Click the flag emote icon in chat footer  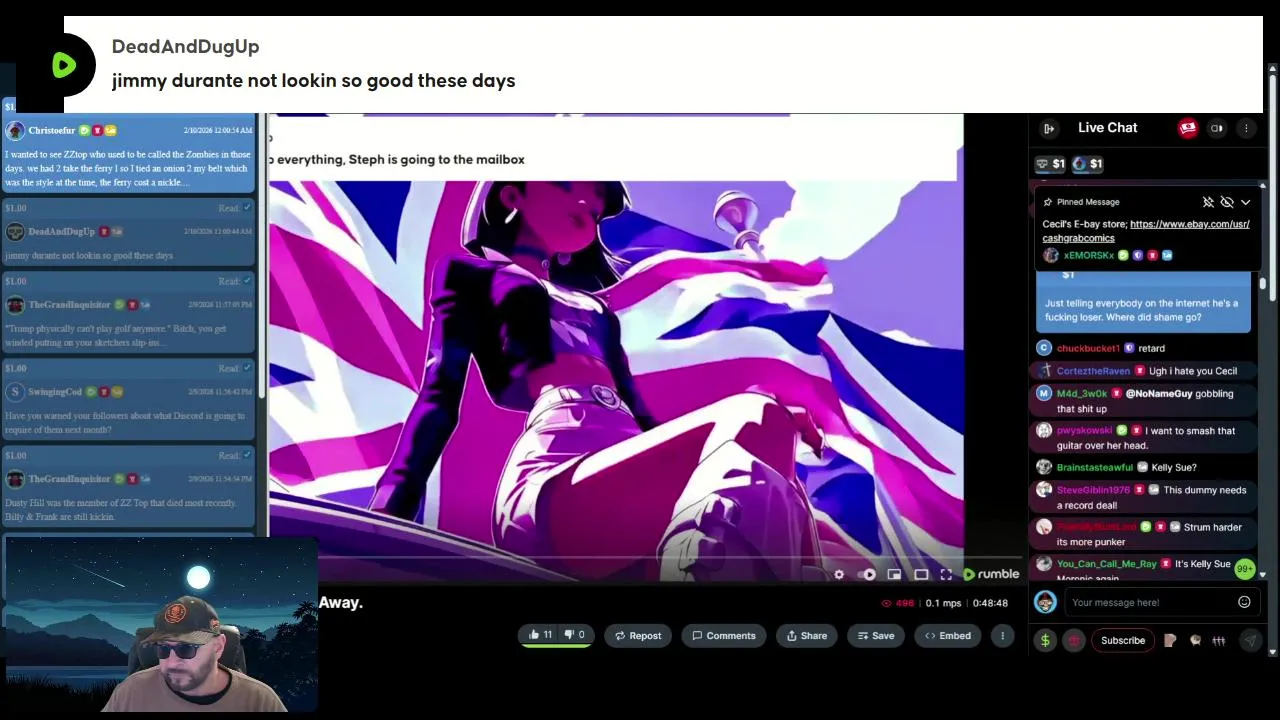tap(1170, 641)
